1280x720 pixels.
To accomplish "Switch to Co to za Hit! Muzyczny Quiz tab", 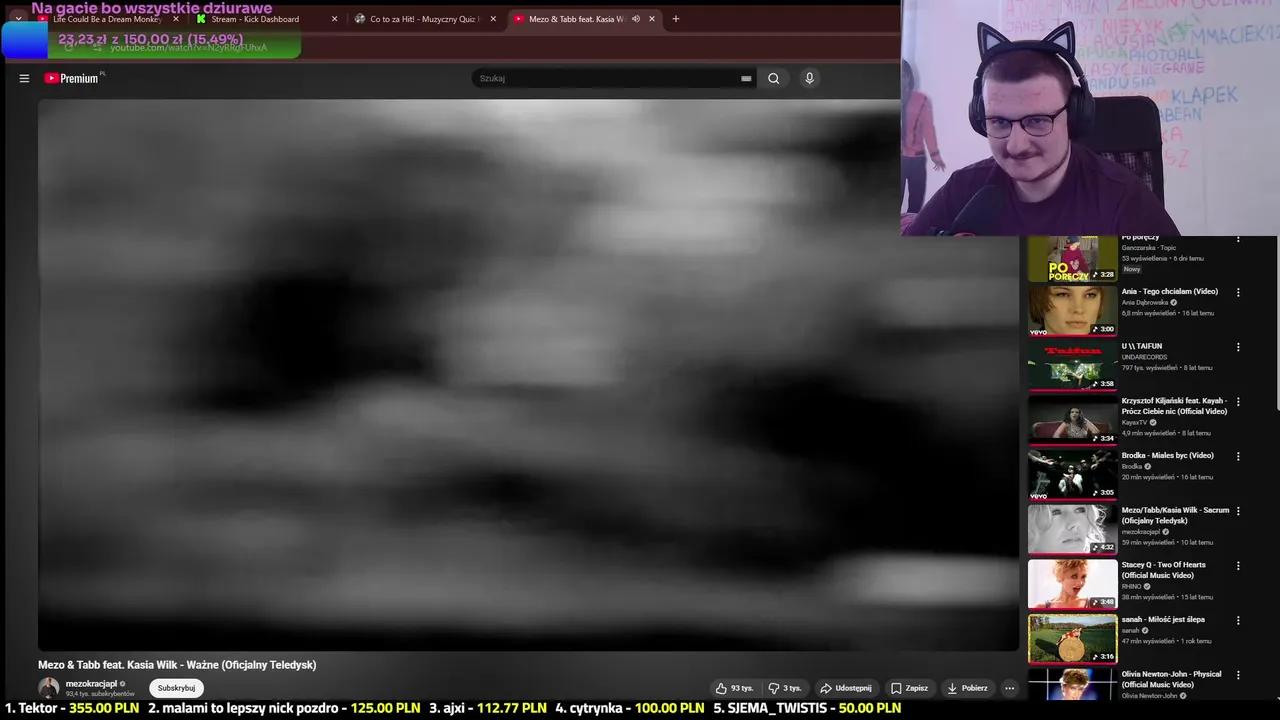I will [x=425, y=19].
